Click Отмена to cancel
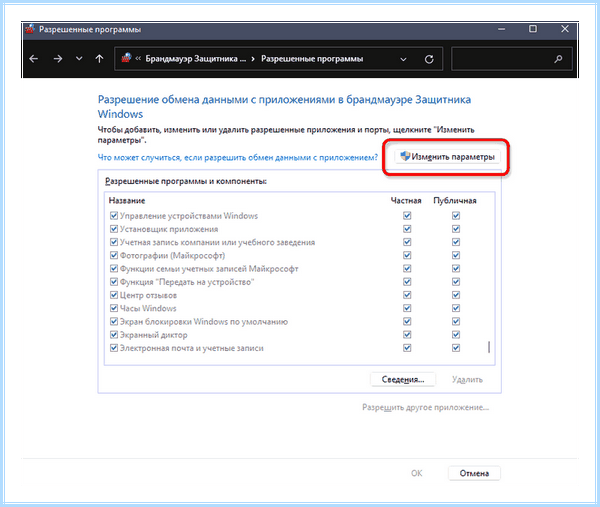The width and height of the screenshot is (600, 507). (x=474, y=473)
